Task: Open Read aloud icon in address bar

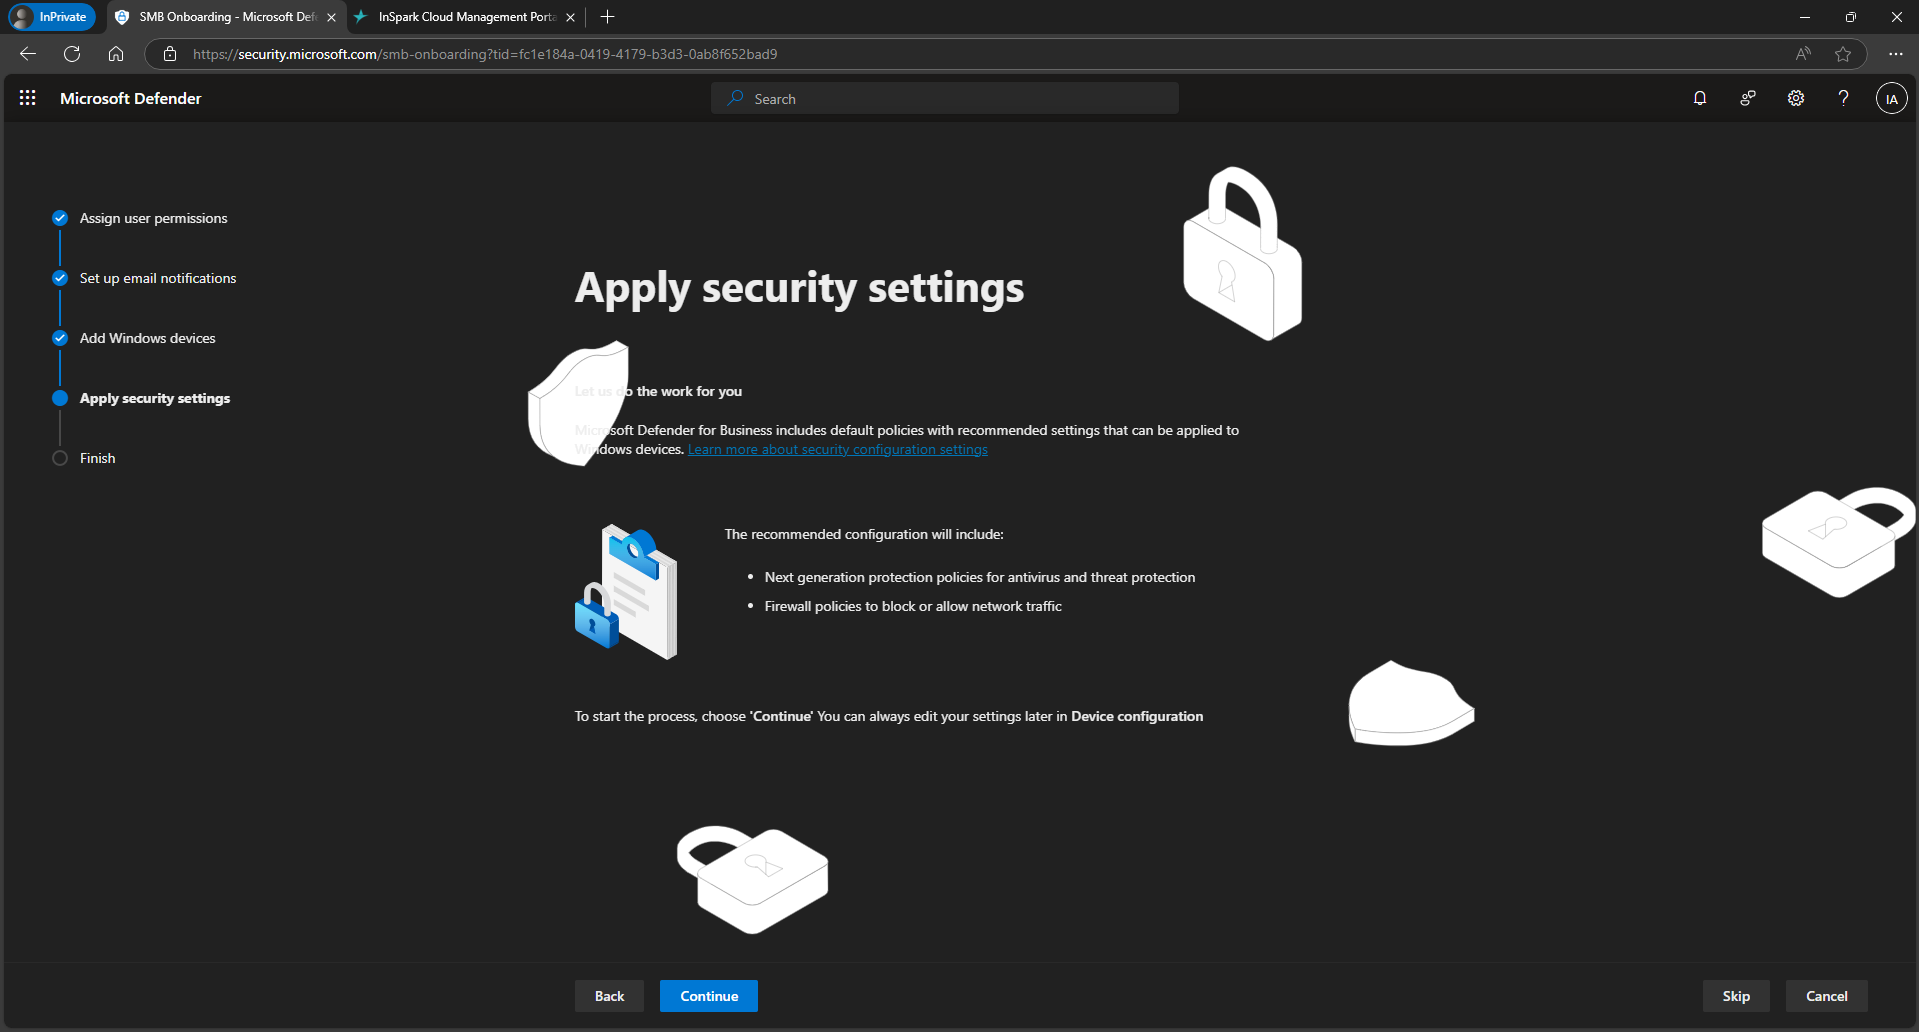Action: 1803,54
